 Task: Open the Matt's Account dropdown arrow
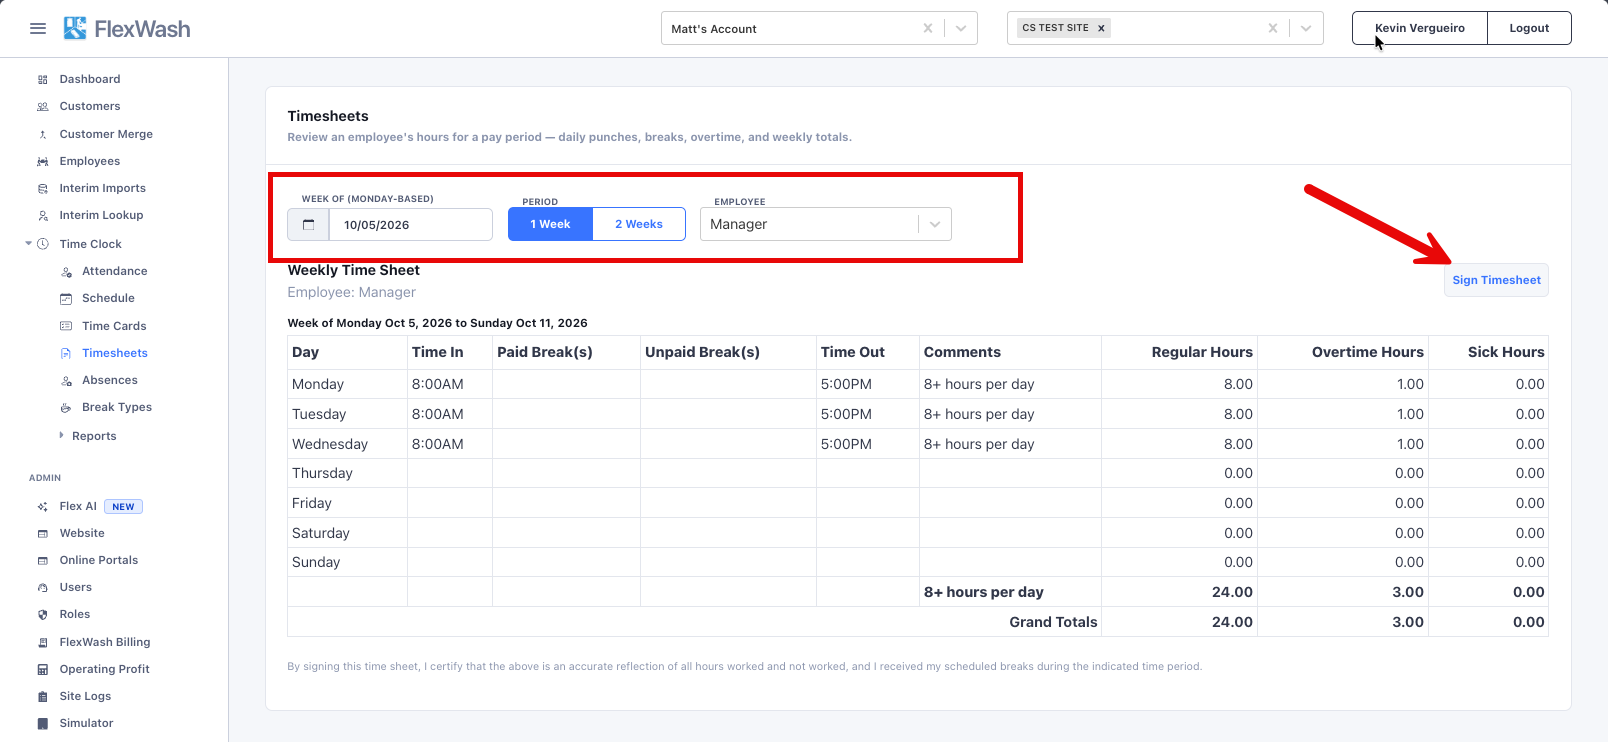[x=961, y=28]
